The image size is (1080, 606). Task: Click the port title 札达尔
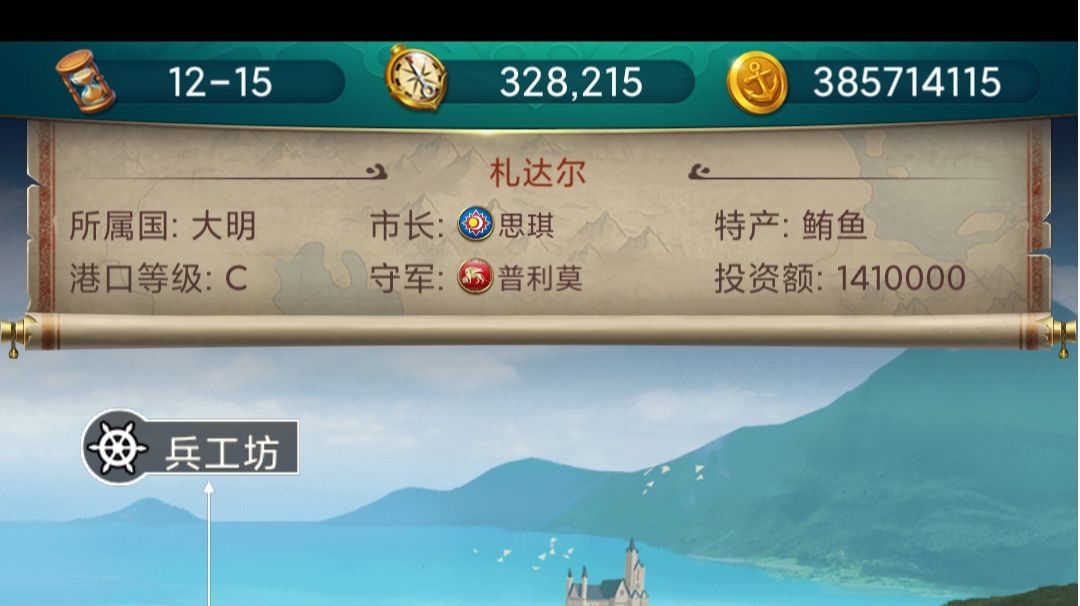tap(537, 173)
